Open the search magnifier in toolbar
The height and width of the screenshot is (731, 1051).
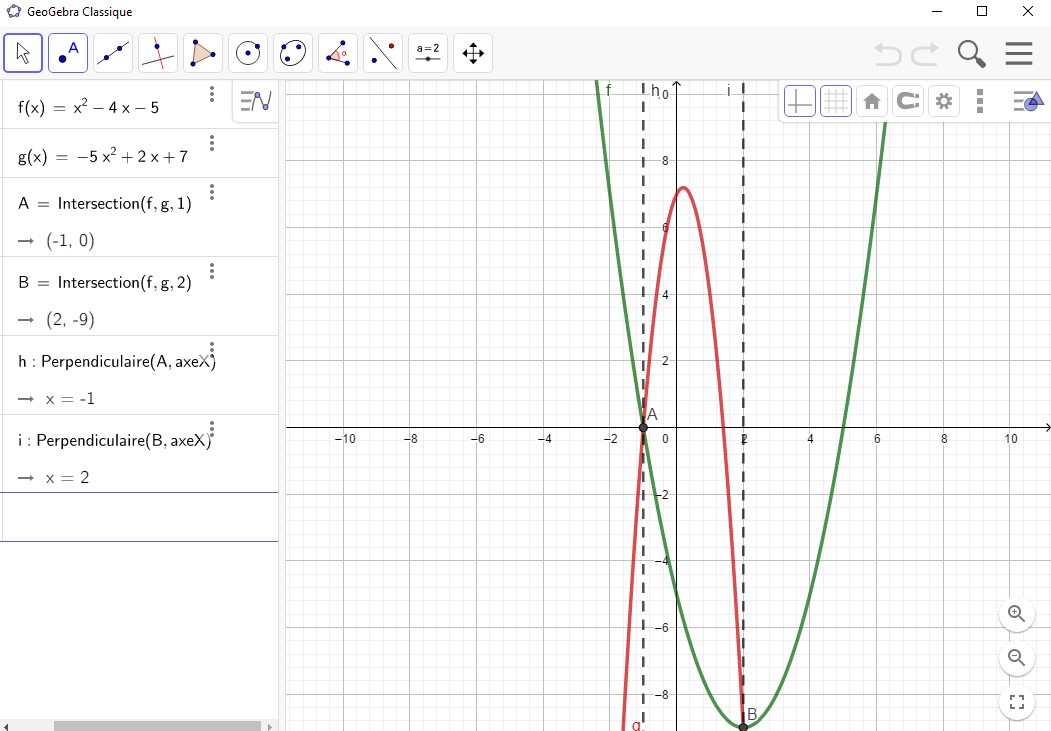(x=971, y=54)
